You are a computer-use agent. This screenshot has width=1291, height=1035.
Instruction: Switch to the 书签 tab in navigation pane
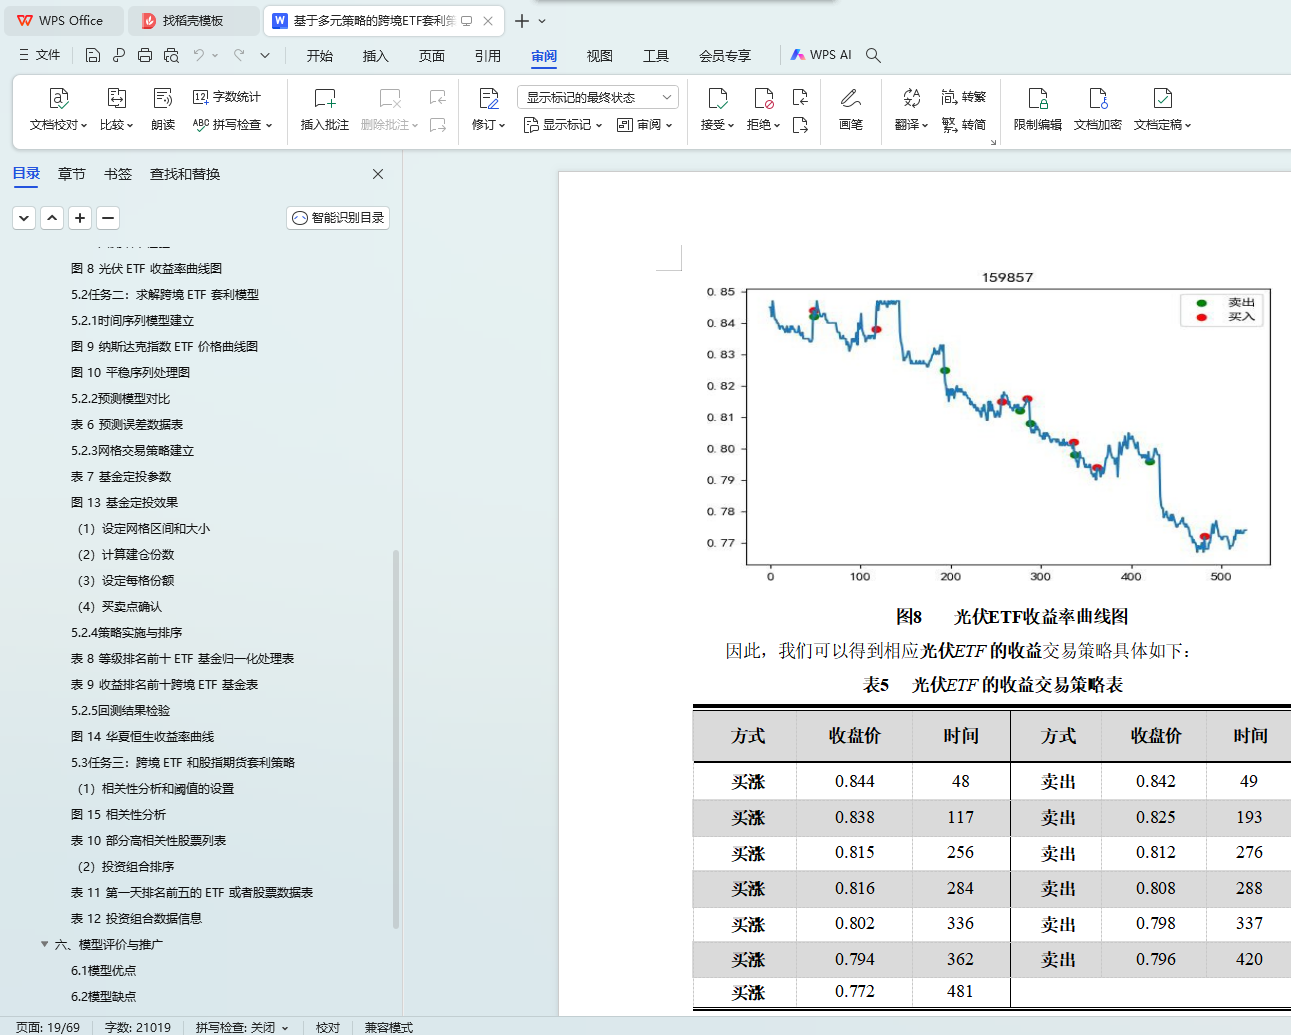click(118, 174)
